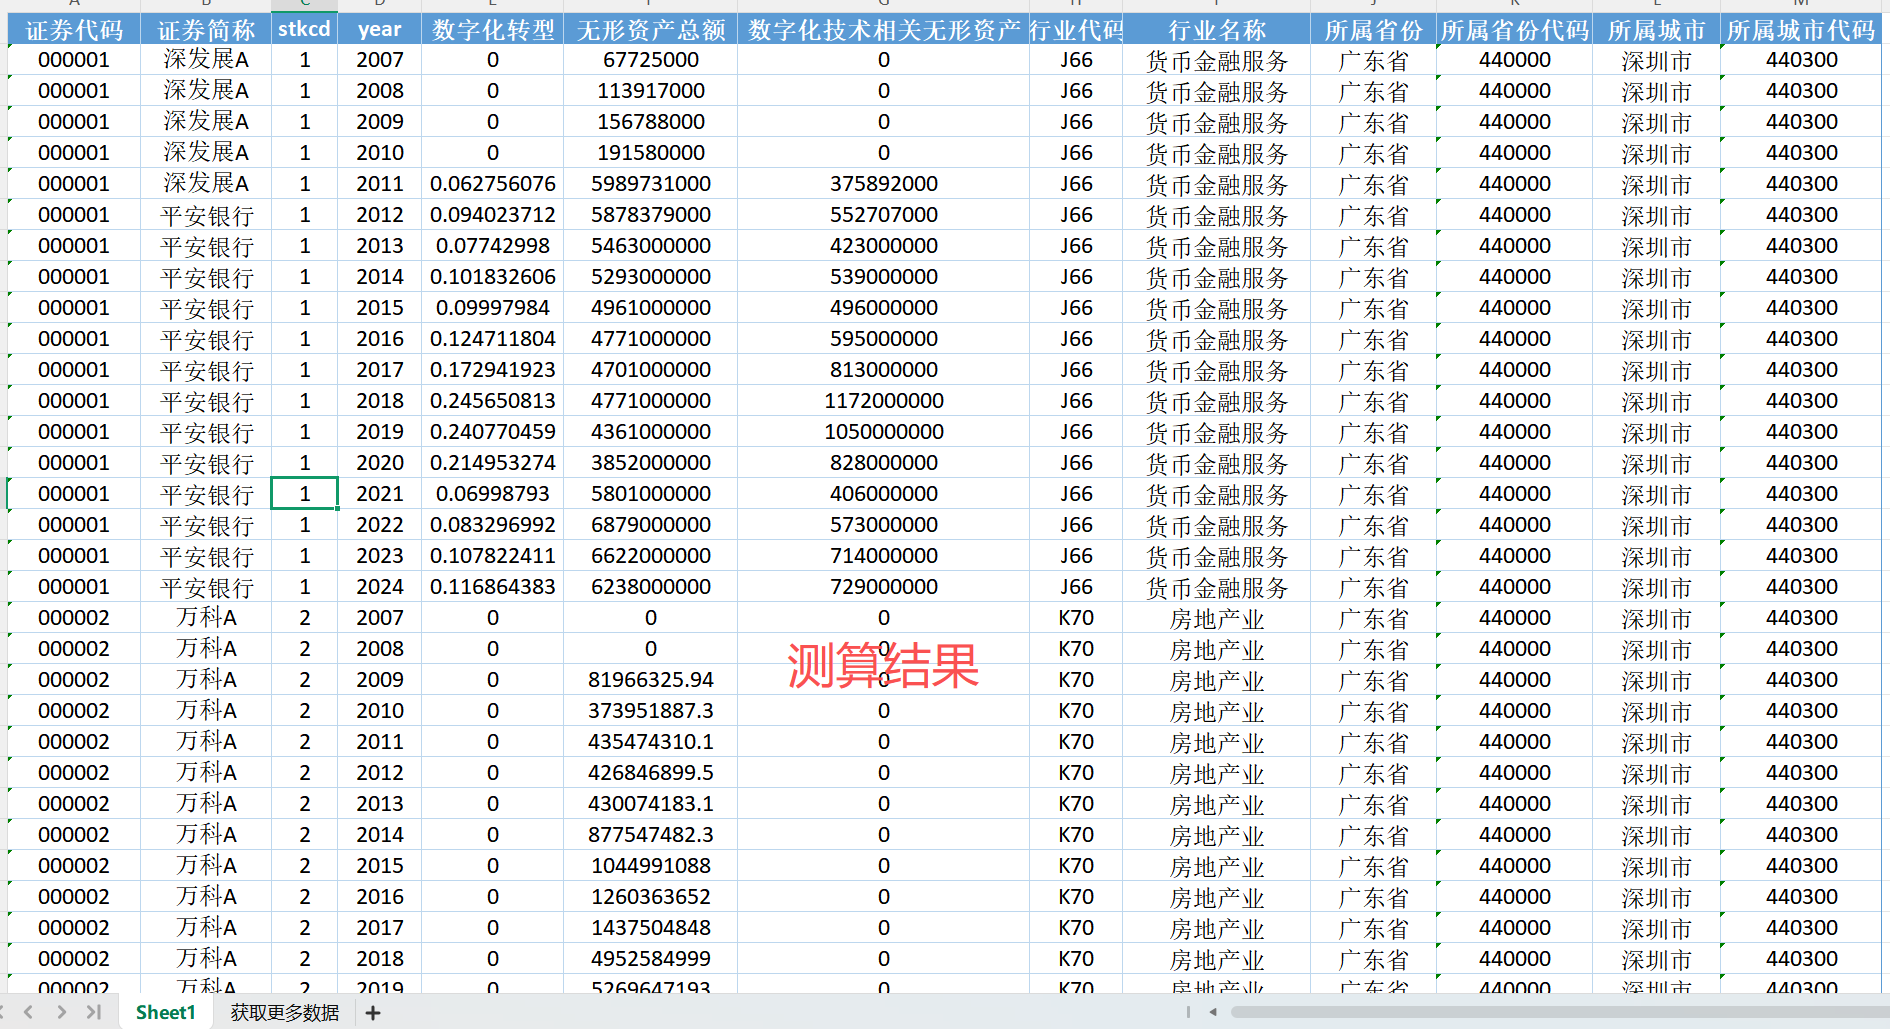Click the cell with value 5463000000
This screenshot has height=1029, width=1890.
click(651, 246)
